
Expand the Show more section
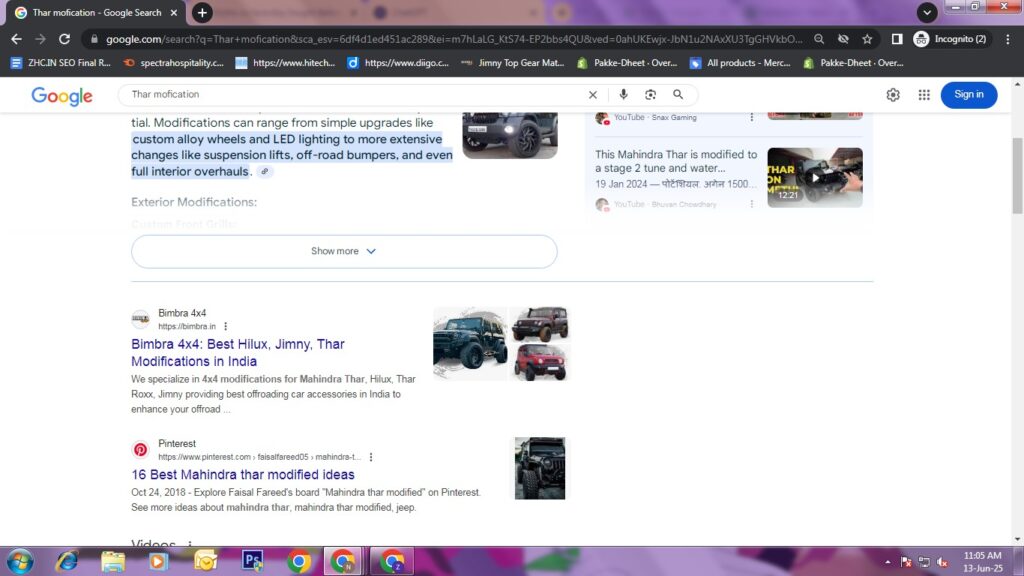[x=343, y=251]
